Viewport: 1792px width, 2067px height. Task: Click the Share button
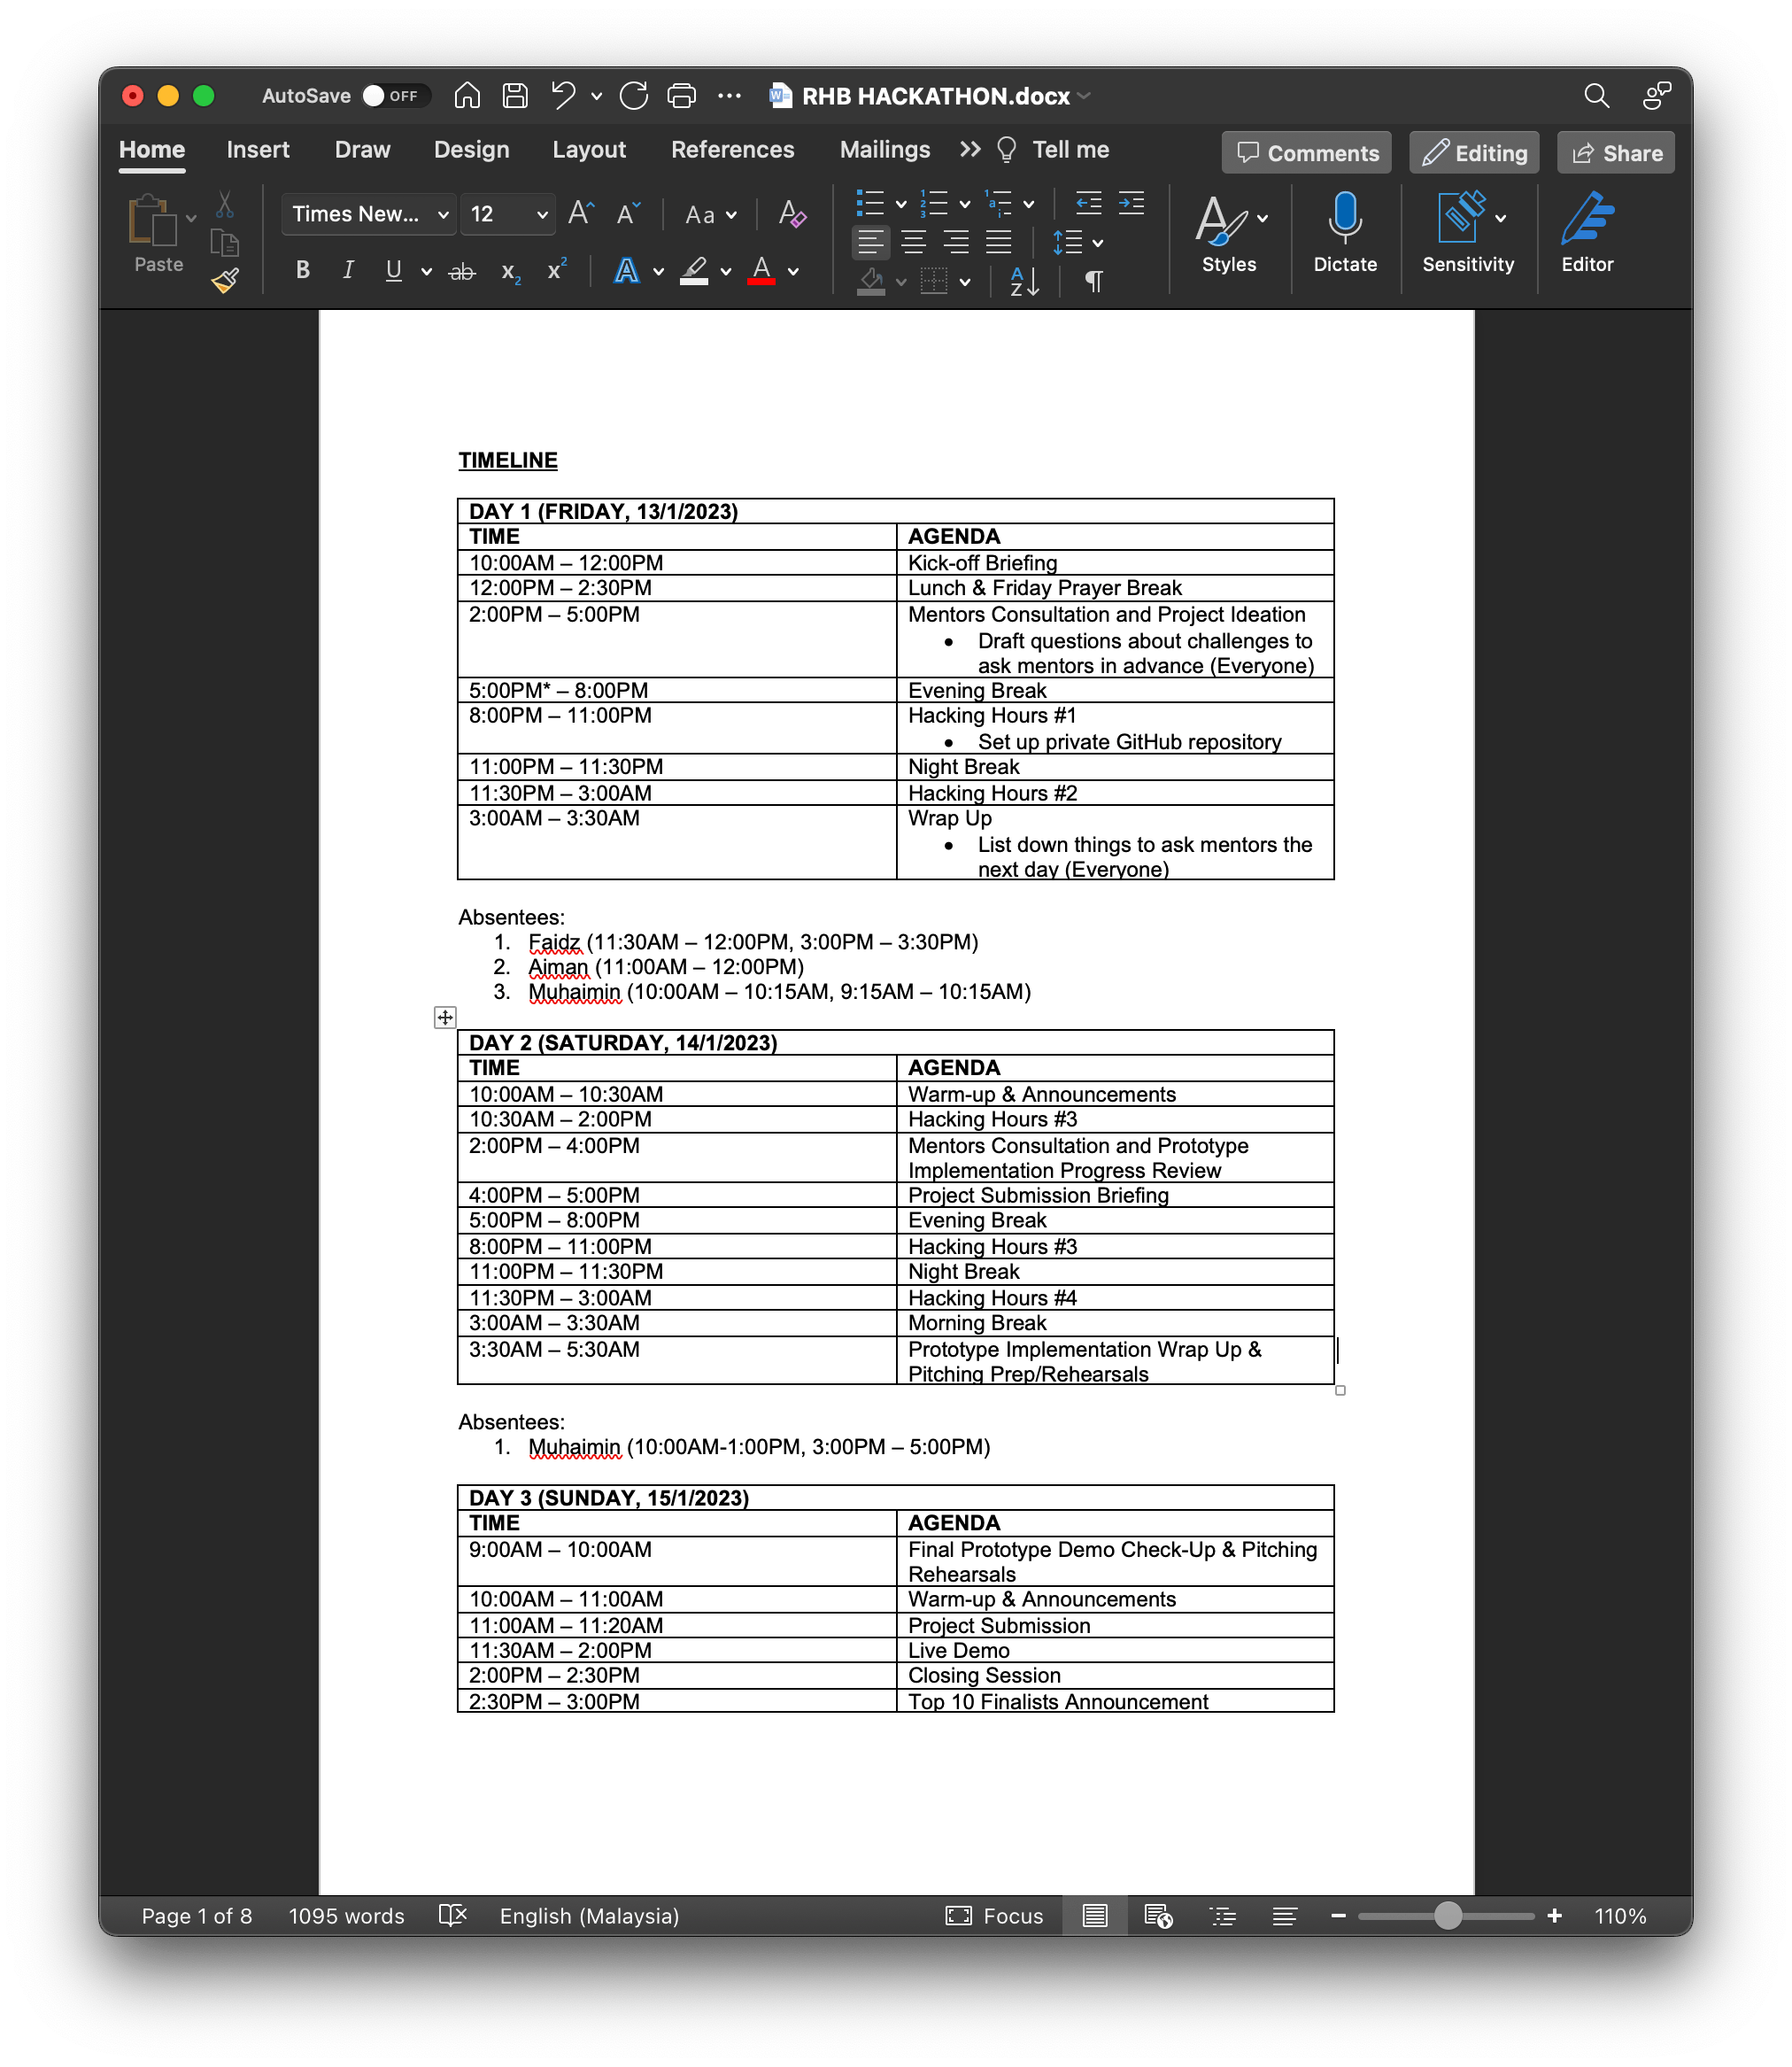pyautogui.click(x=1615, y=153)
